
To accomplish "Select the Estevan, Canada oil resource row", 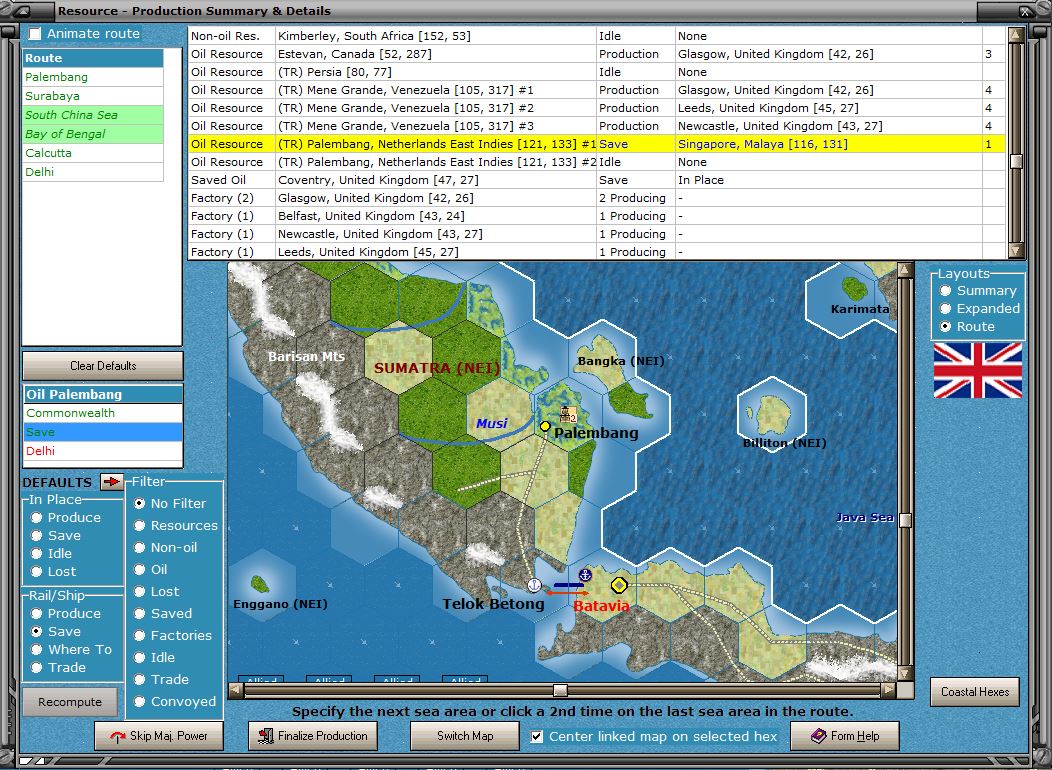I will click(x=596, y=54).
